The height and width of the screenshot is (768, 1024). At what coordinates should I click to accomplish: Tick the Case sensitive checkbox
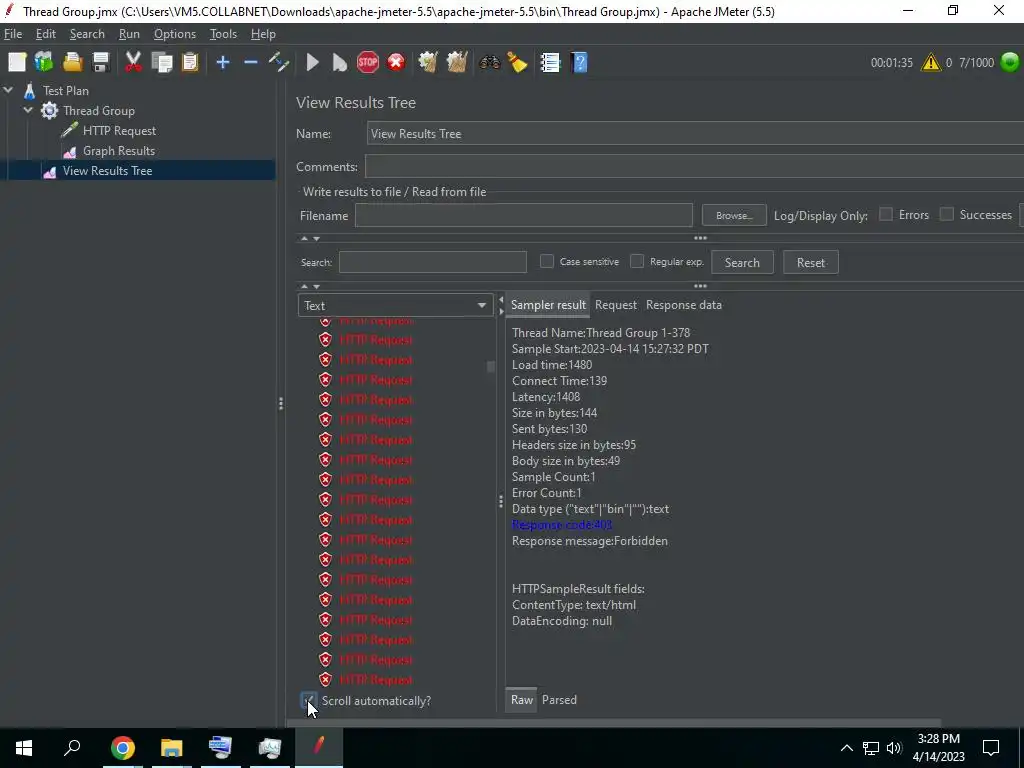pyautogui.click(x=547, y=261)
